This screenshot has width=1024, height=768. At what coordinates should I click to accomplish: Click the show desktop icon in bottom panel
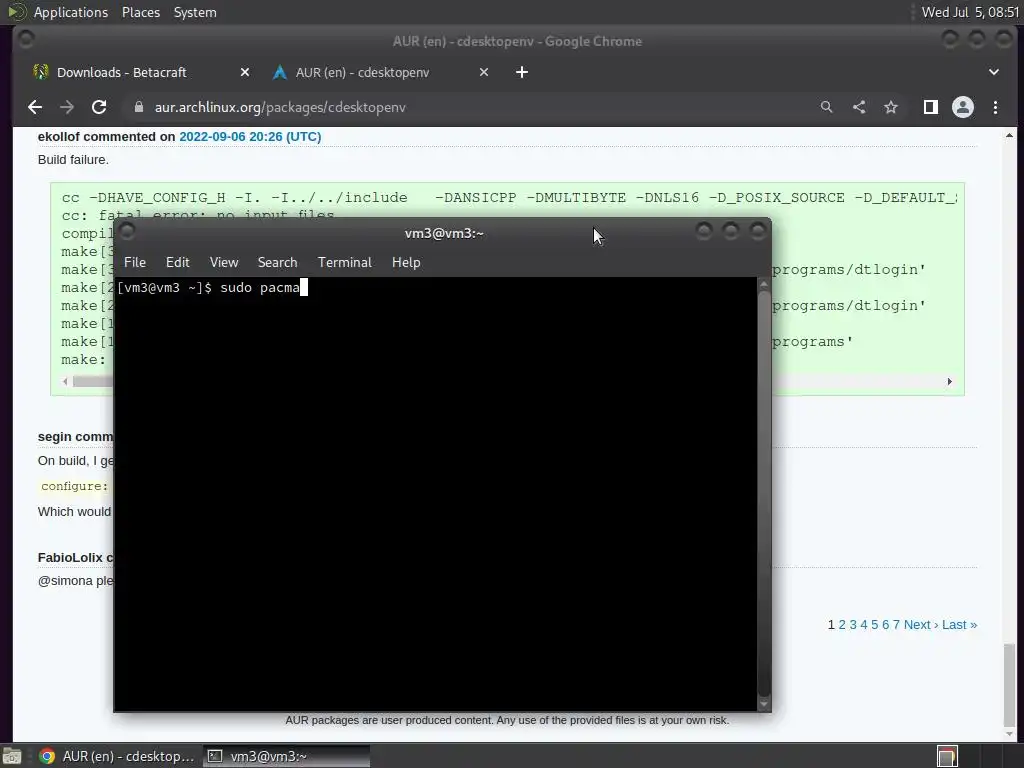click(x=12, y=756)
